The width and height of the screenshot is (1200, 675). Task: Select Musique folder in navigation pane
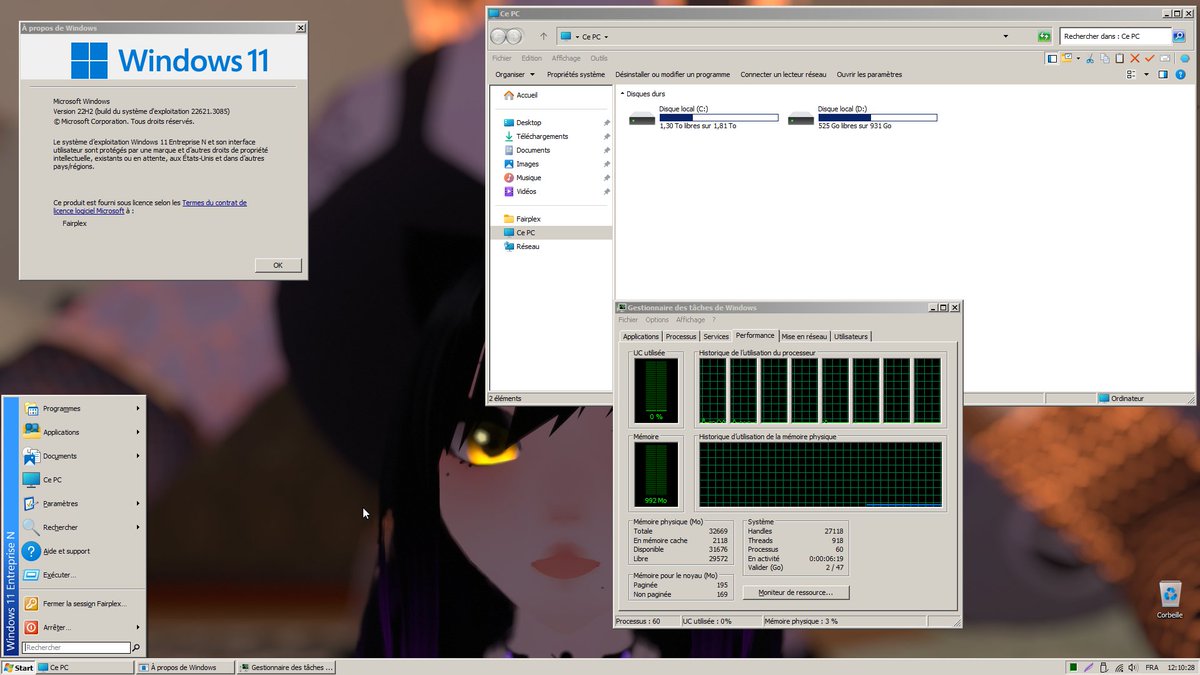pos(522,177)
